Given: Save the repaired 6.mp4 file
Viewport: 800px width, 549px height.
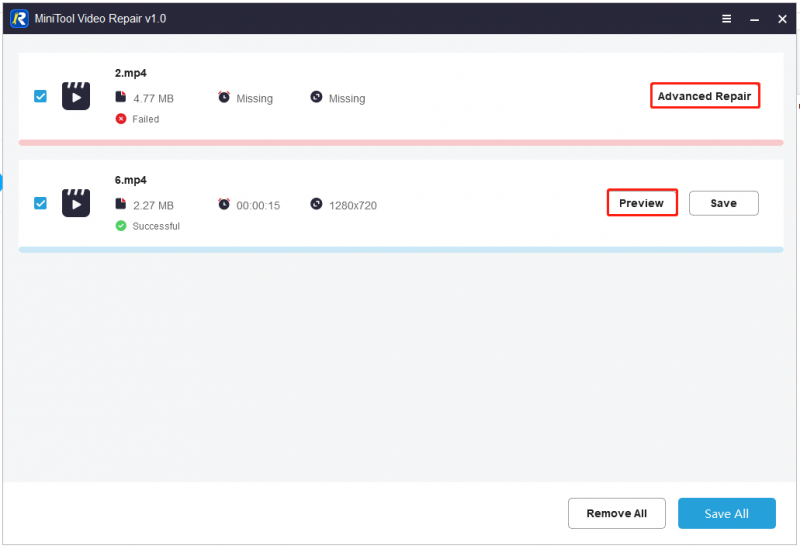Looking at the screenshot, I should pos(723,203).
